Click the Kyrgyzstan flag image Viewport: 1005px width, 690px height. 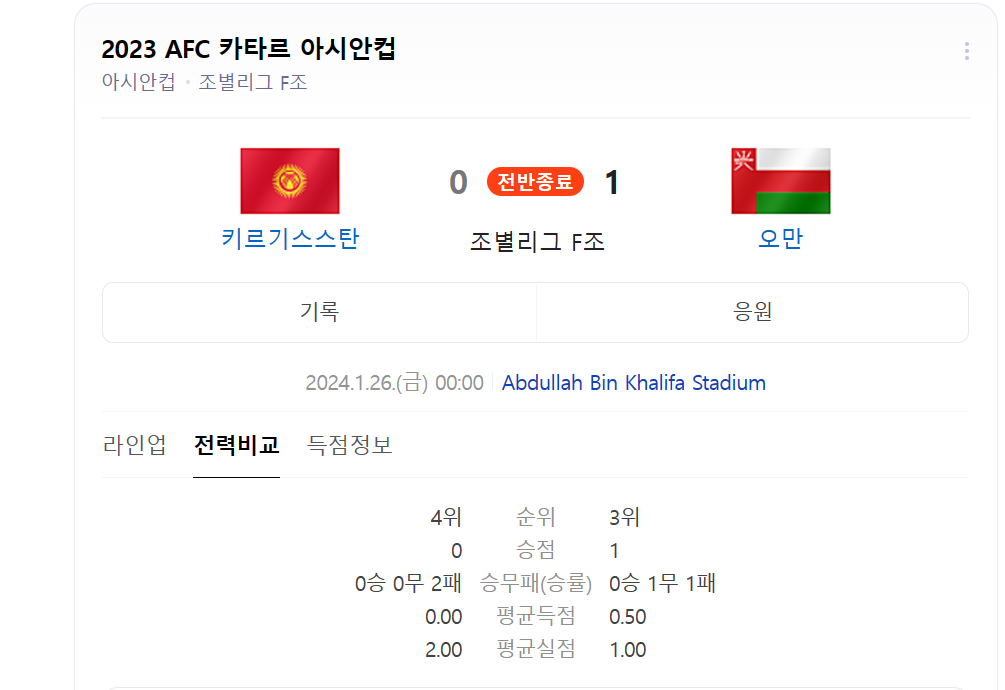tap(290, 181)
